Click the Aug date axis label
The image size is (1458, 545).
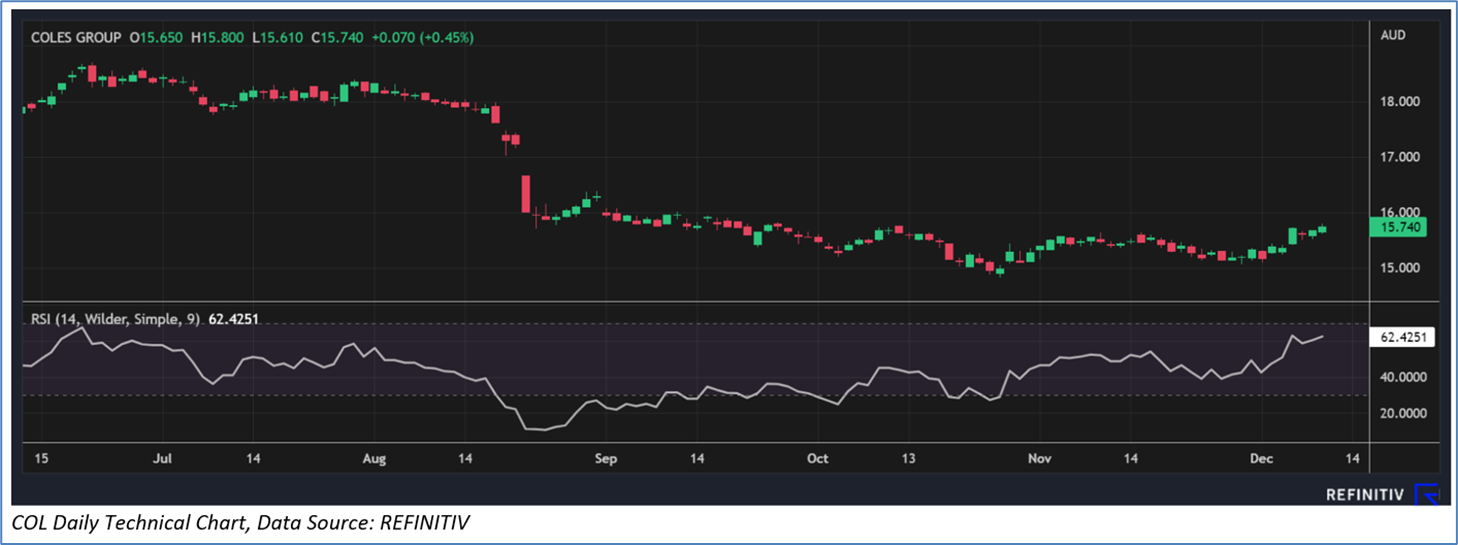click(x=373, y=458)
